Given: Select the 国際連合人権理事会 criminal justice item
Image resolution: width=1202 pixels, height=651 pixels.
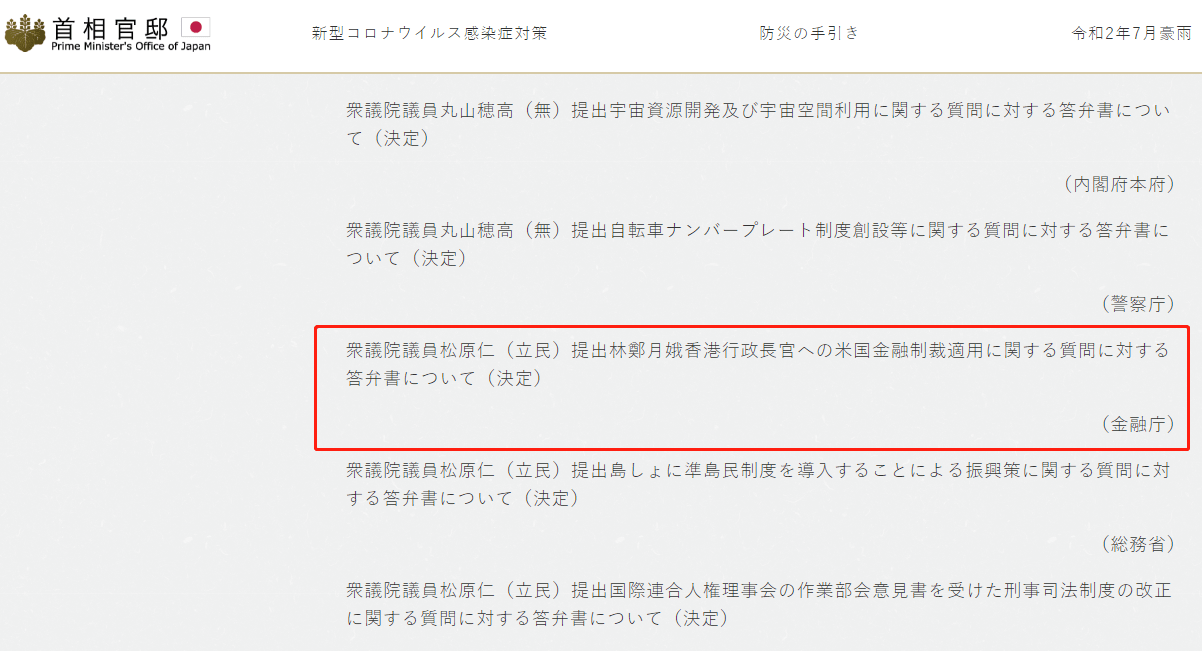Looking at the screenshot, I should (x=758, y=604).
